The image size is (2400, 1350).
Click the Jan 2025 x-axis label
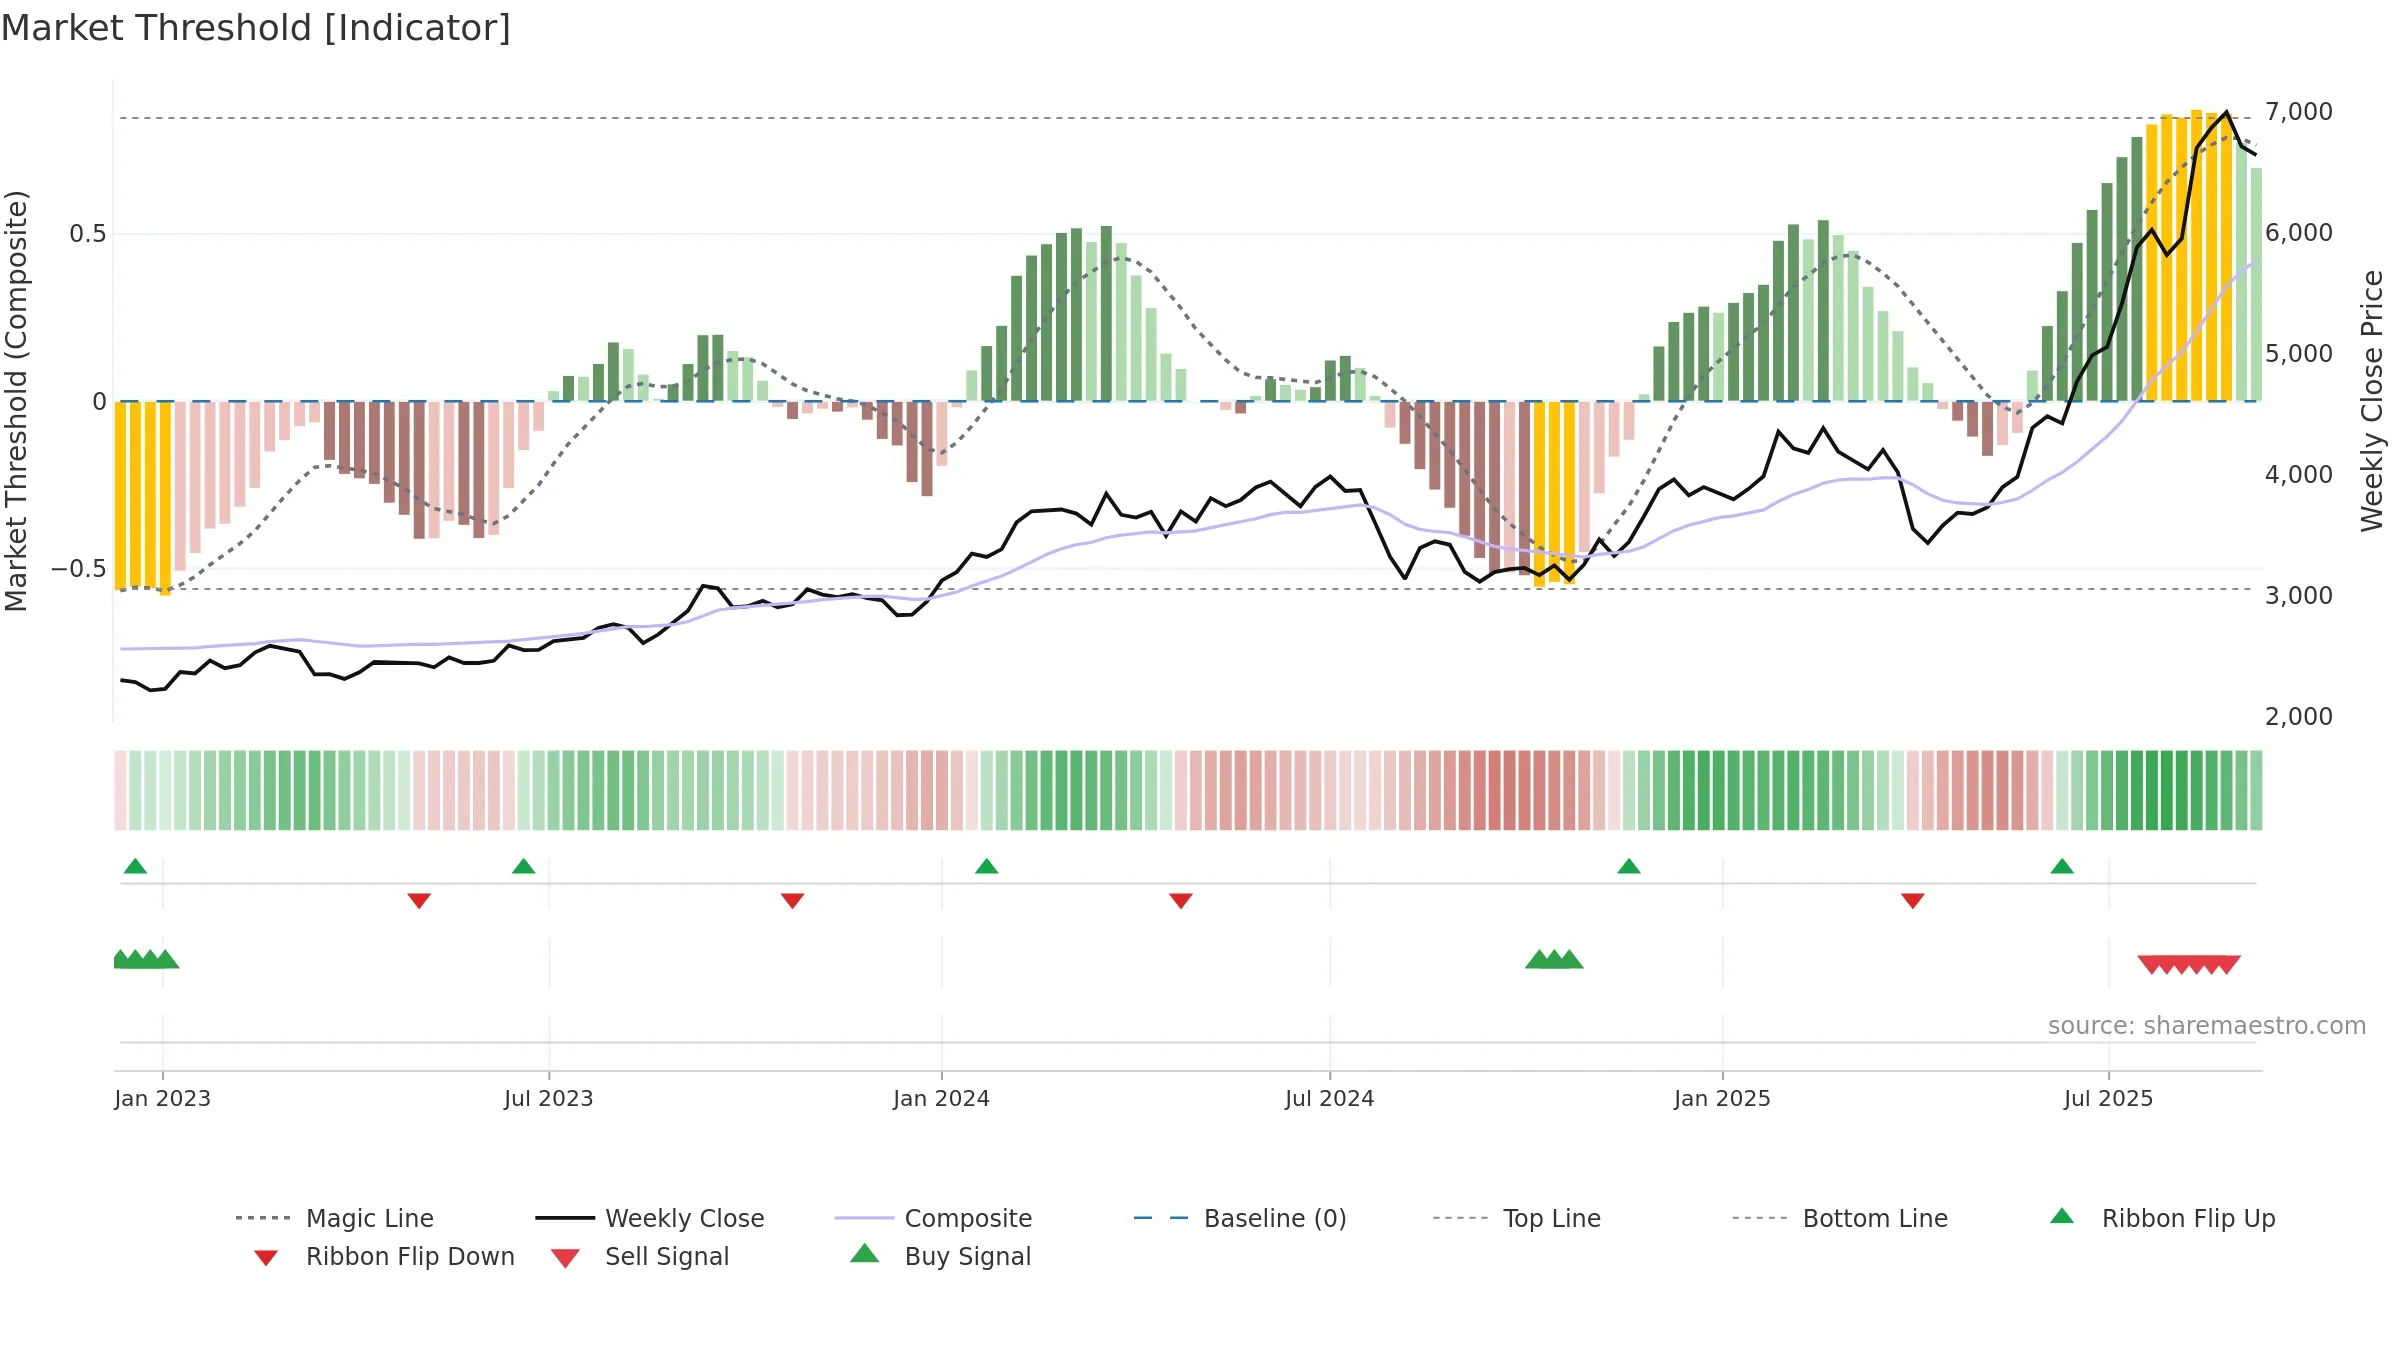[x=1722, y=1098]
